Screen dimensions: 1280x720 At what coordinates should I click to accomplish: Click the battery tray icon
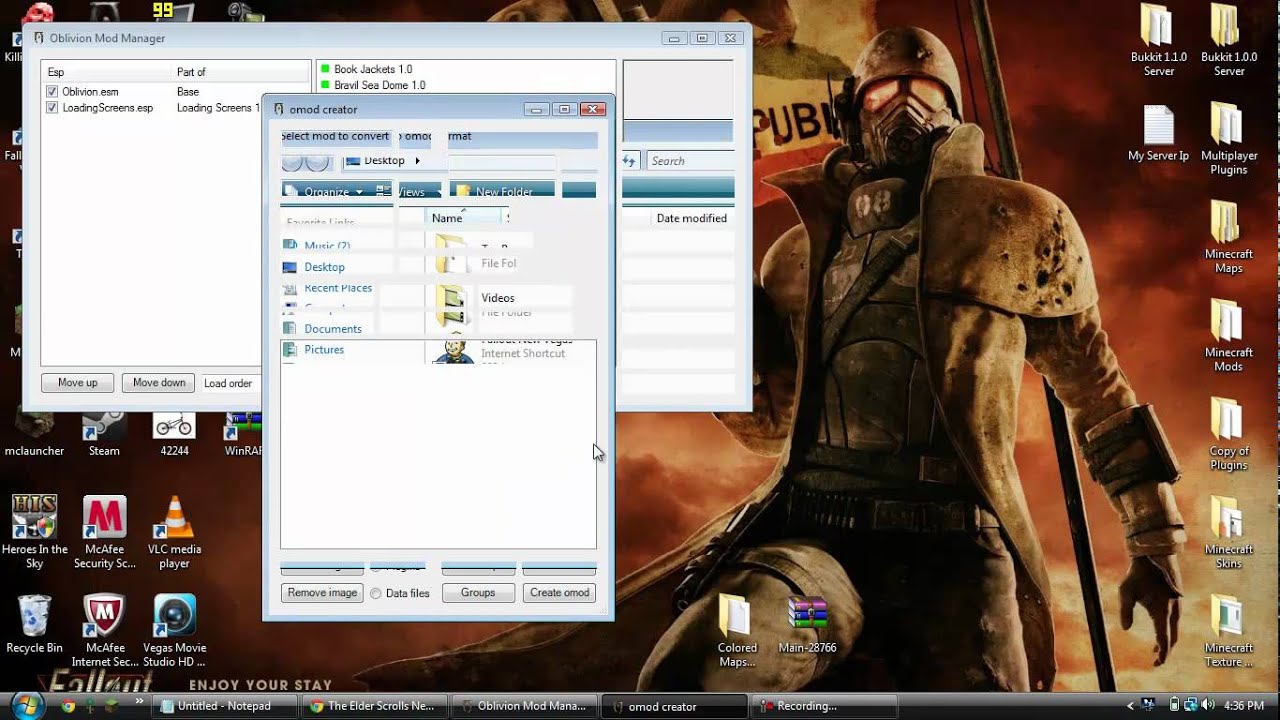click(1175, 706)
